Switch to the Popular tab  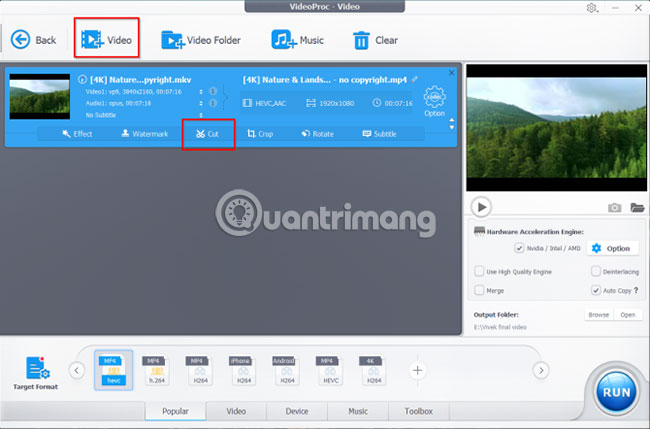point(175,411)
